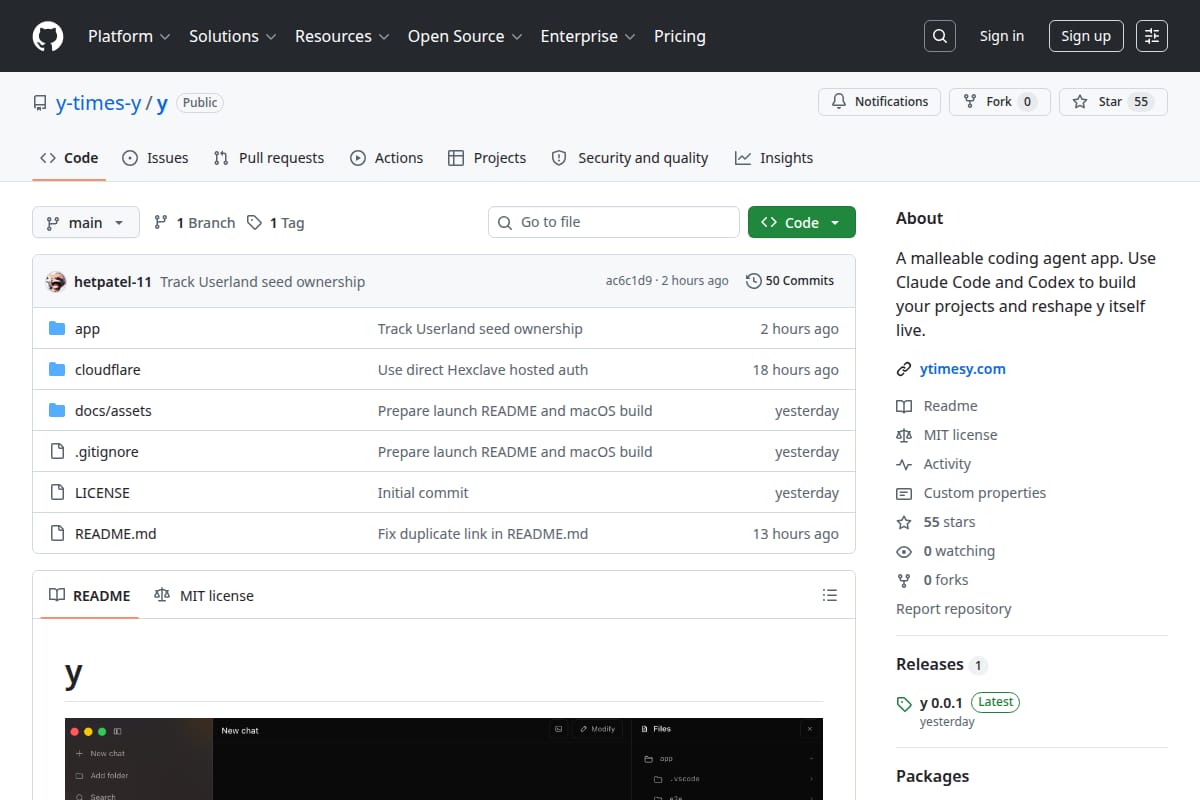The height and width of the screenshot is (800, 1200).
Task: Select the README tab in file viewer
Action: [90, 595]
